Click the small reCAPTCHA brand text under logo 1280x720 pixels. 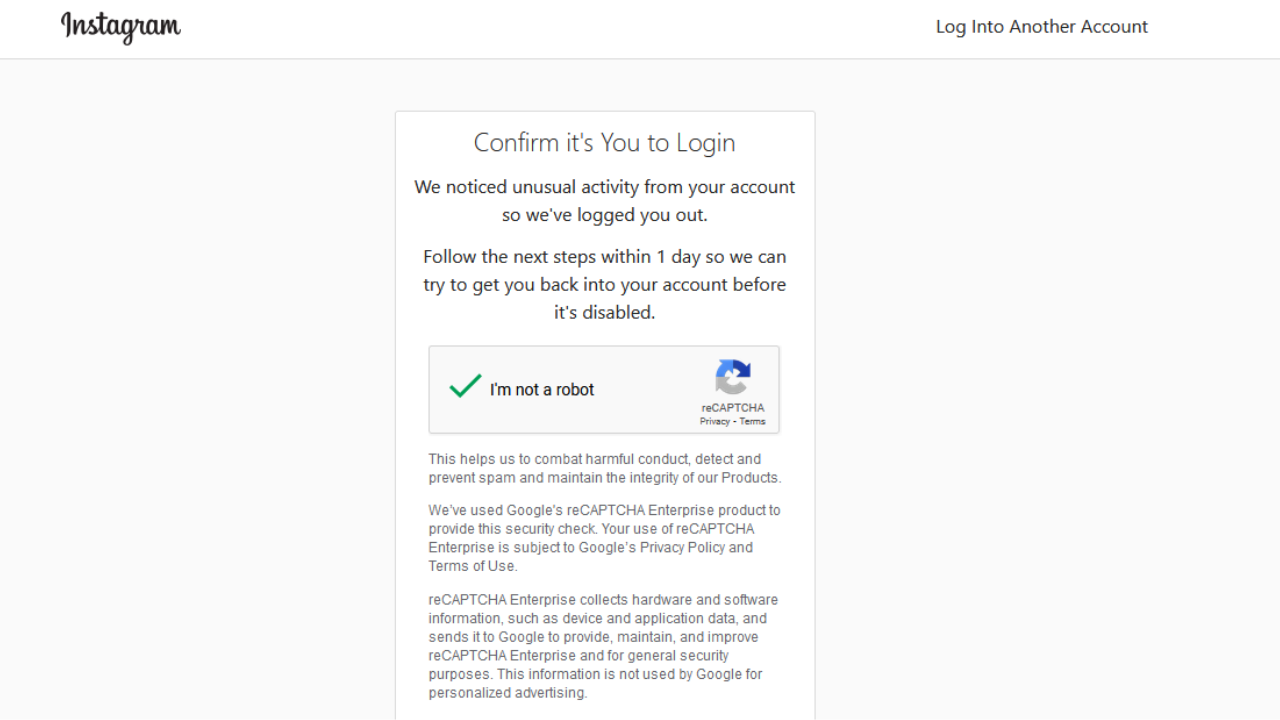733,408
